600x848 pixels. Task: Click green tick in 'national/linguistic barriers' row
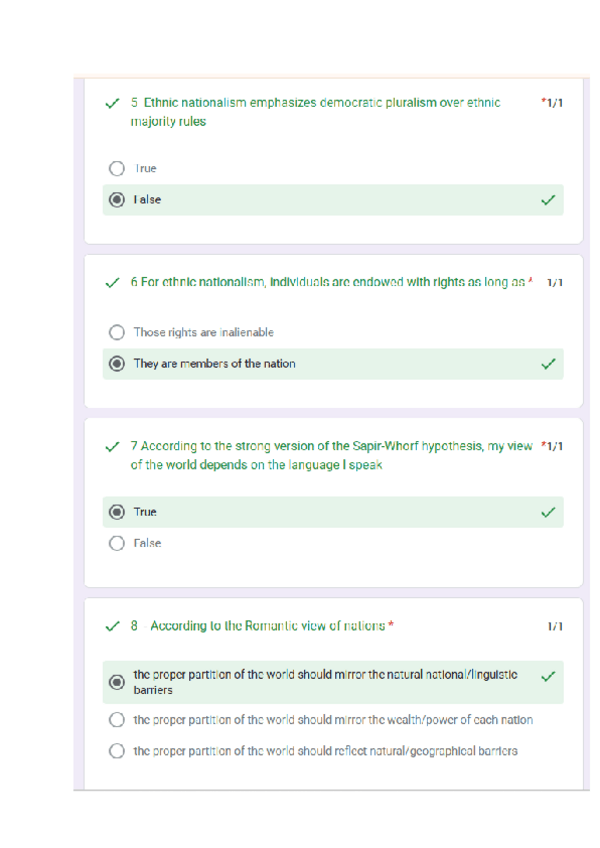point(547,676)
